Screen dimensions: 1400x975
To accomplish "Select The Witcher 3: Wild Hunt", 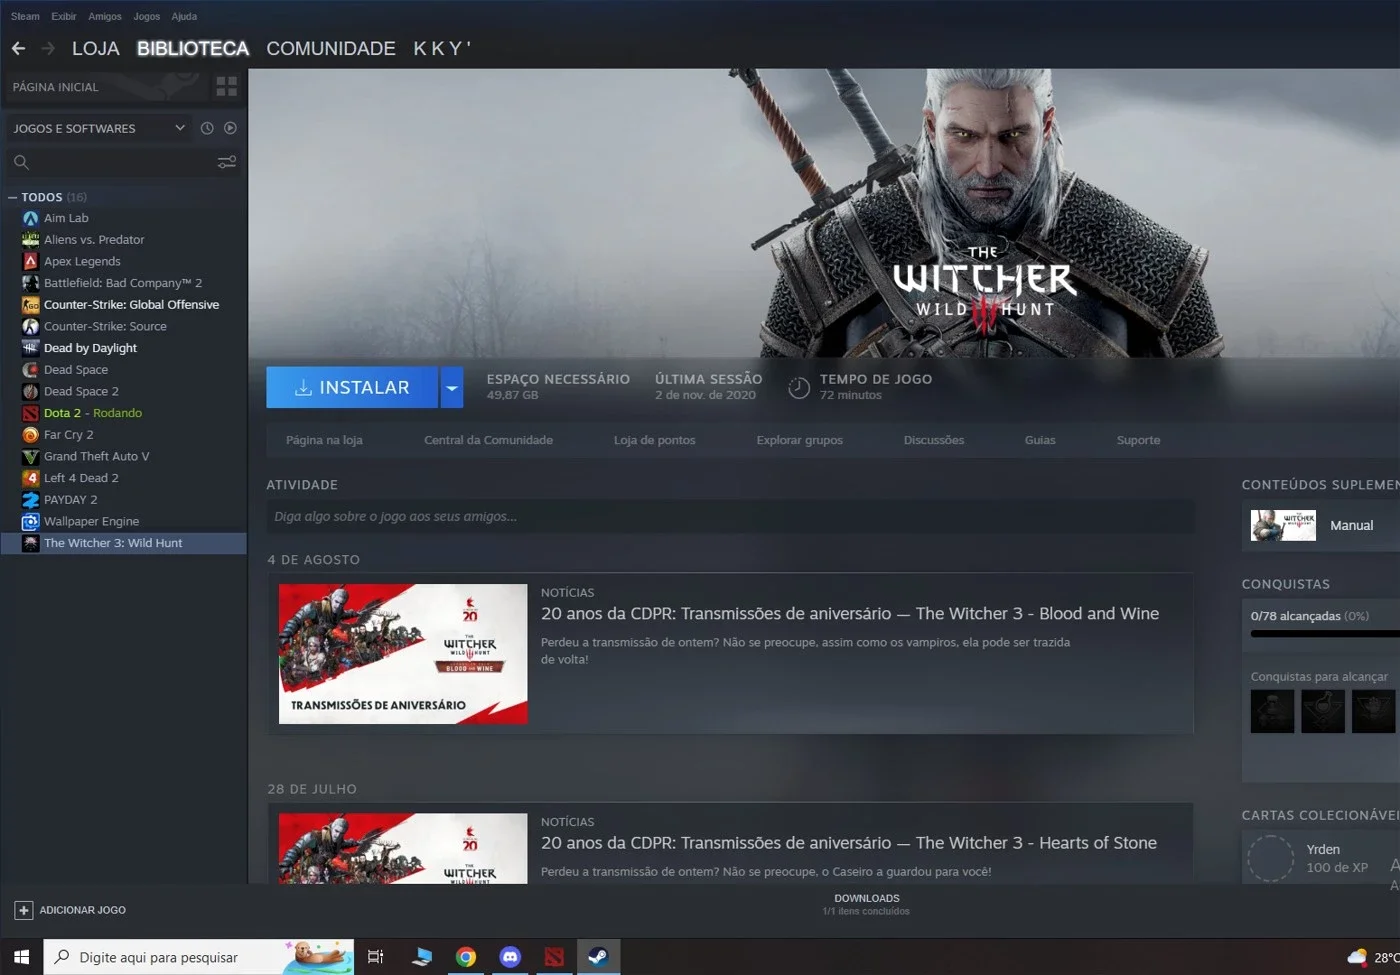I will [x=124, y=543].
